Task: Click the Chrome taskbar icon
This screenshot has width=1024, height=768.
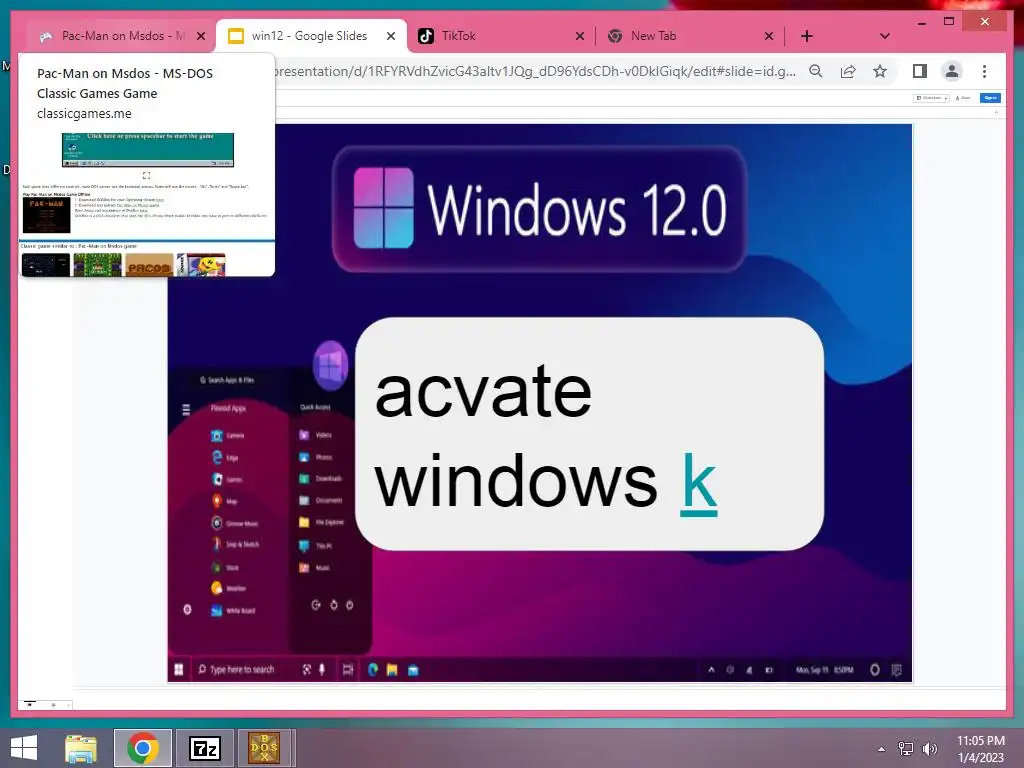Action: coord(143,748)
